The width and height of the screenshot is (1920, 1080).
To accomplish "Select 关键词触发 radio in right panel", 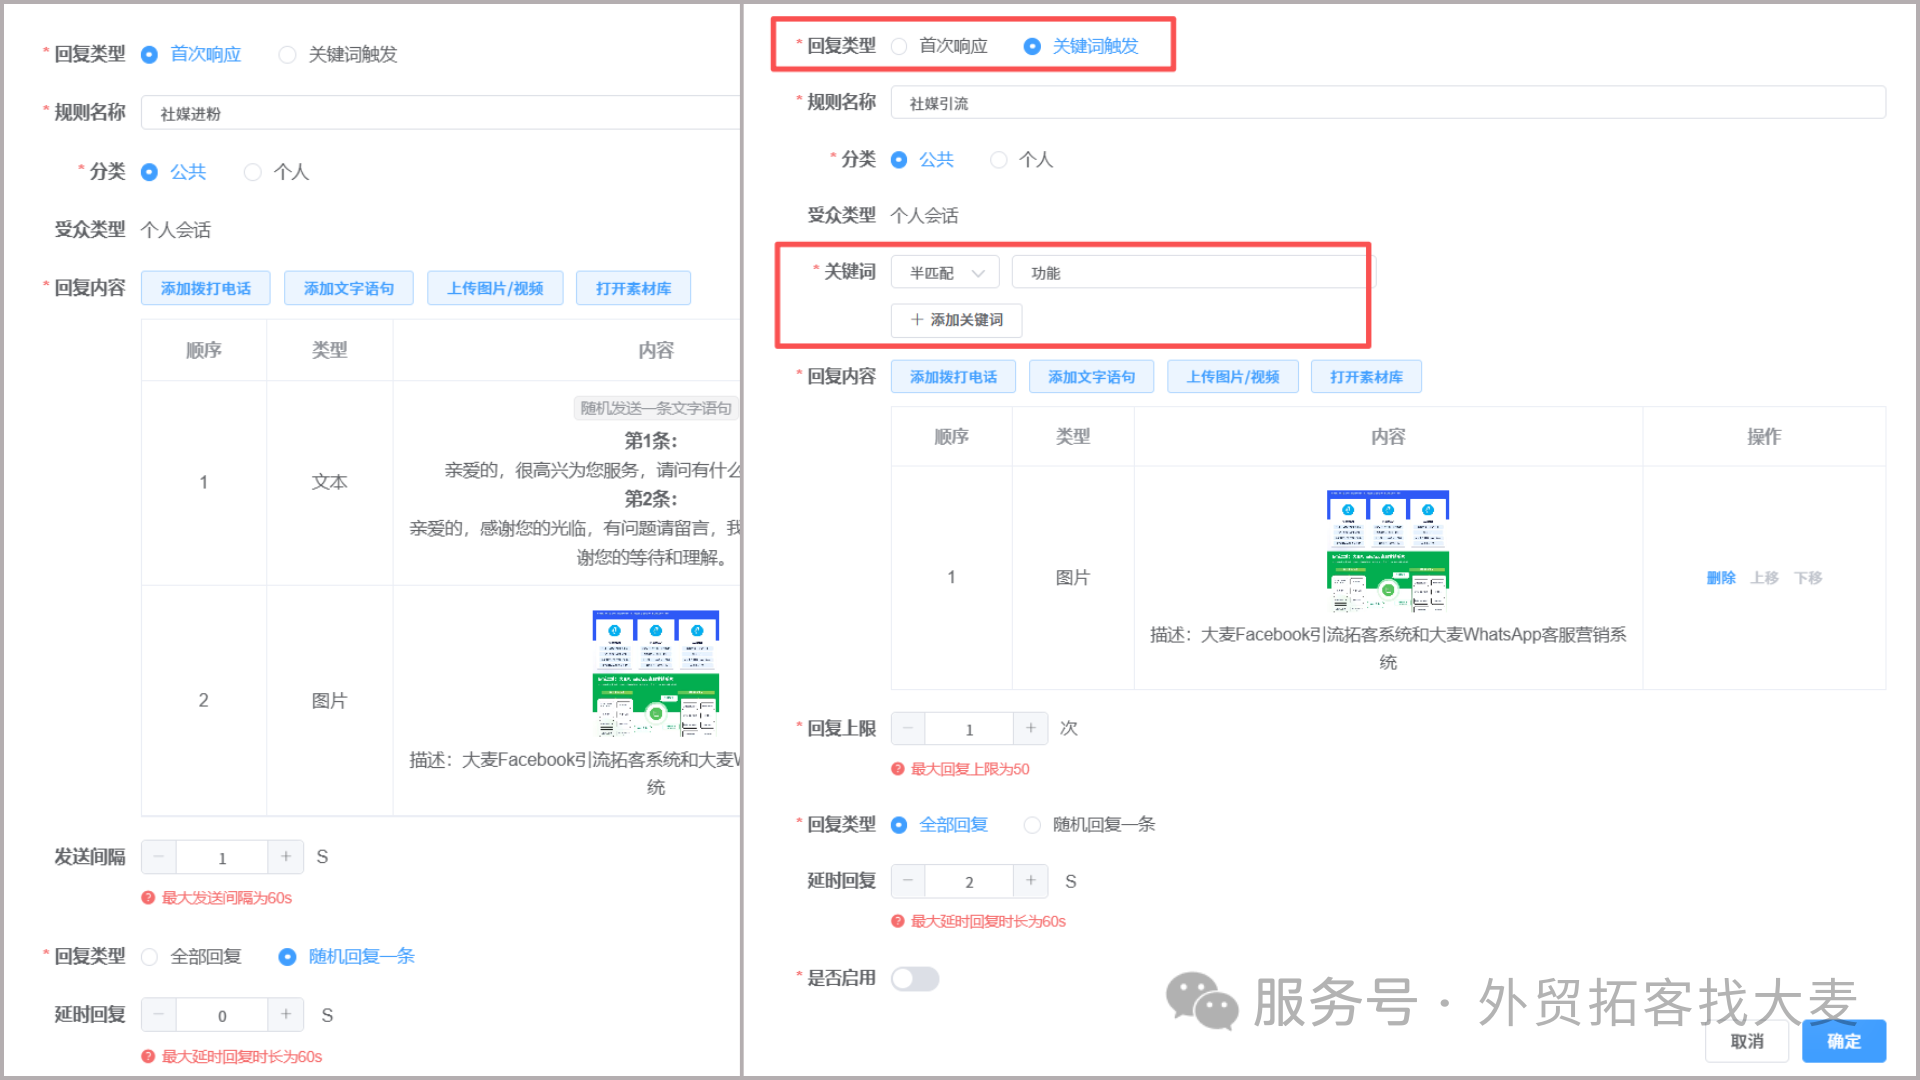I will point(1032,46).
